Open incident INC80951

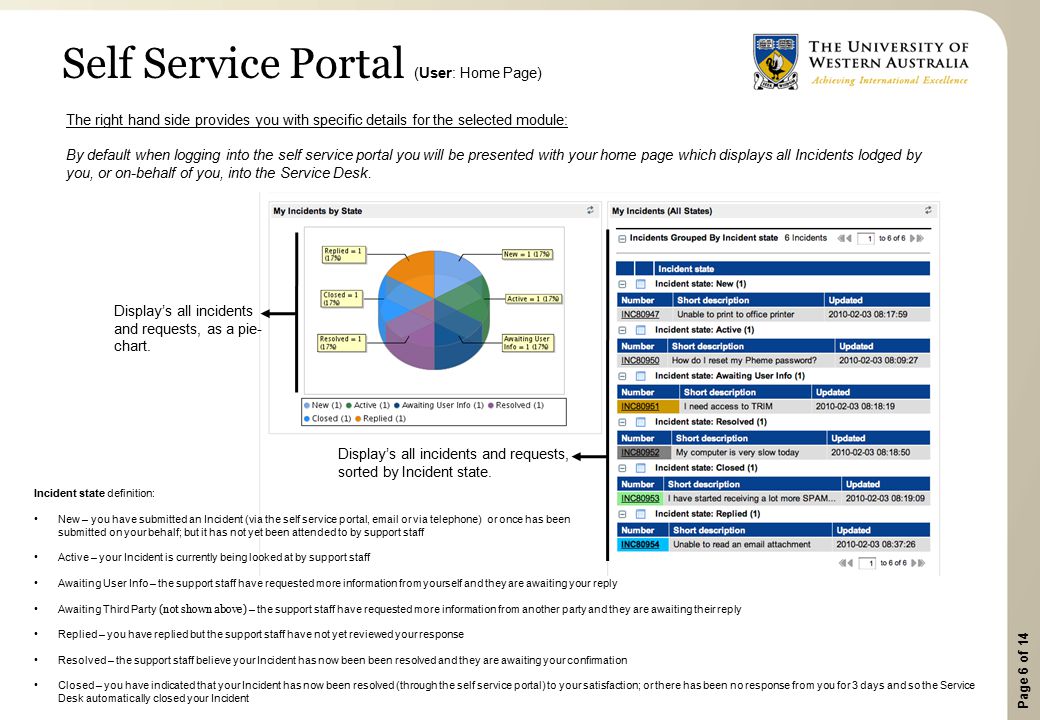[x=640, y=406]
